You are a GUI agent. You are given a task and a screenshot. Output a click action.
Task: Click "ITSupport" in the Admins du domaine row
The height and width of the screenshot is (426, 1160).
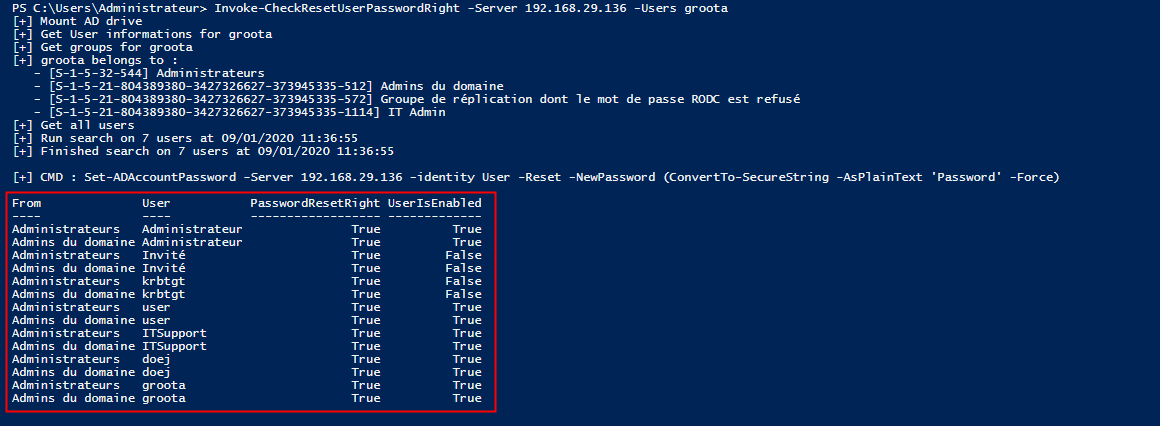pyautogui.click(x=174, y=346)
